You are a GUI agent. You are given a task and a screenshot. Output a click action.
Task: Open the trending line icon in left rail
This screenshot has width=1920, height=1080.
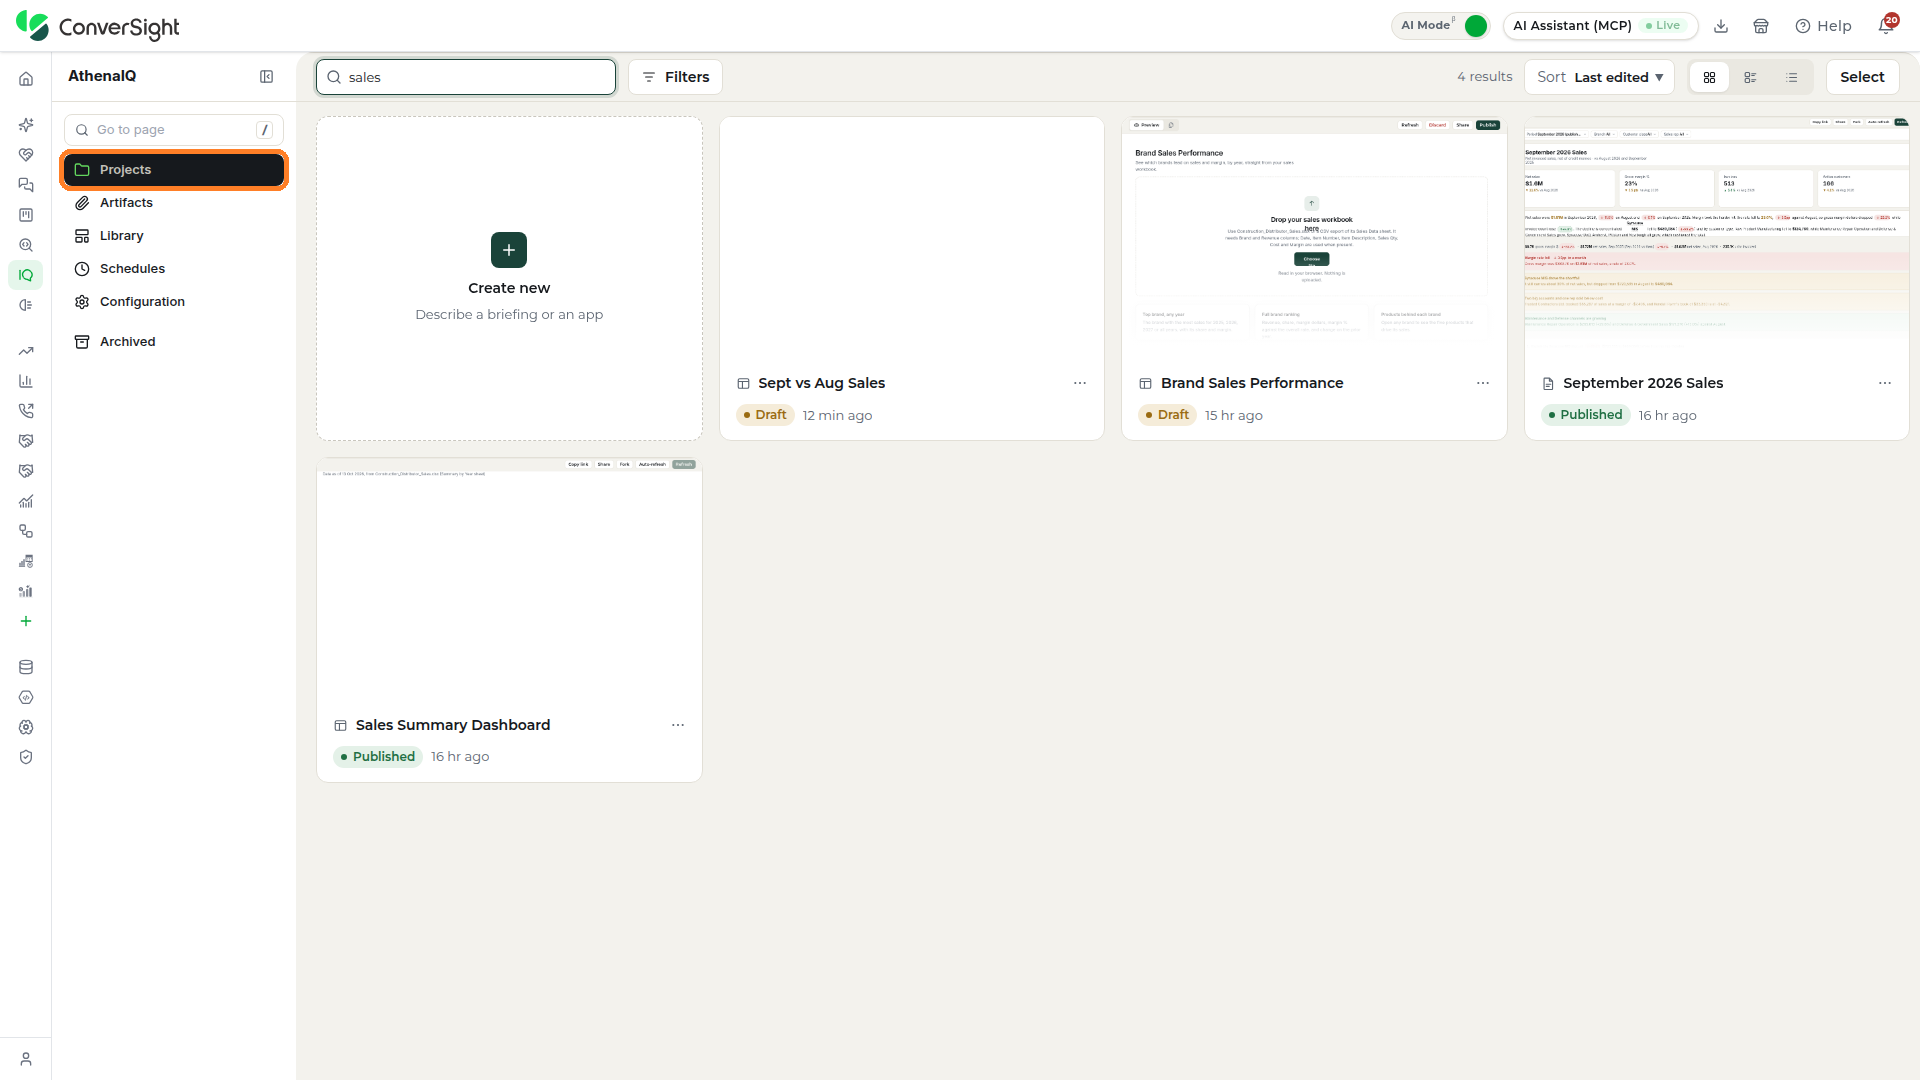point(26,351)
